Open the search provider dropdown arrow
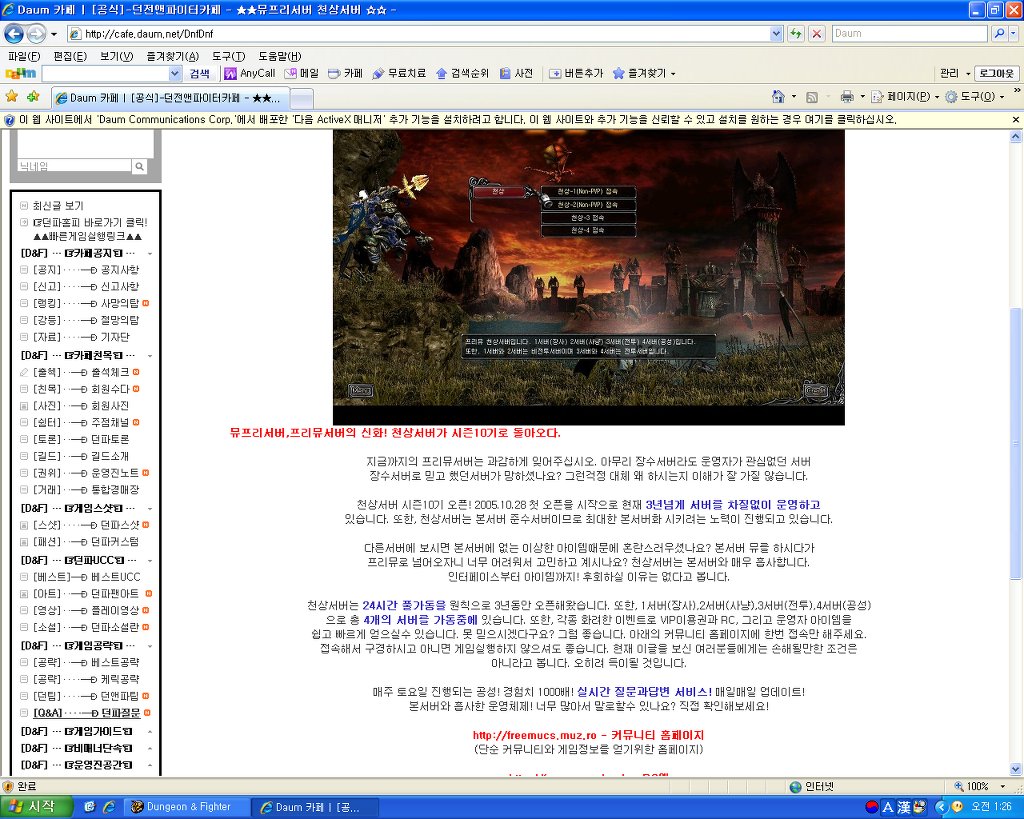Viewport: 1024px width, 819px height. point(1014,33)
